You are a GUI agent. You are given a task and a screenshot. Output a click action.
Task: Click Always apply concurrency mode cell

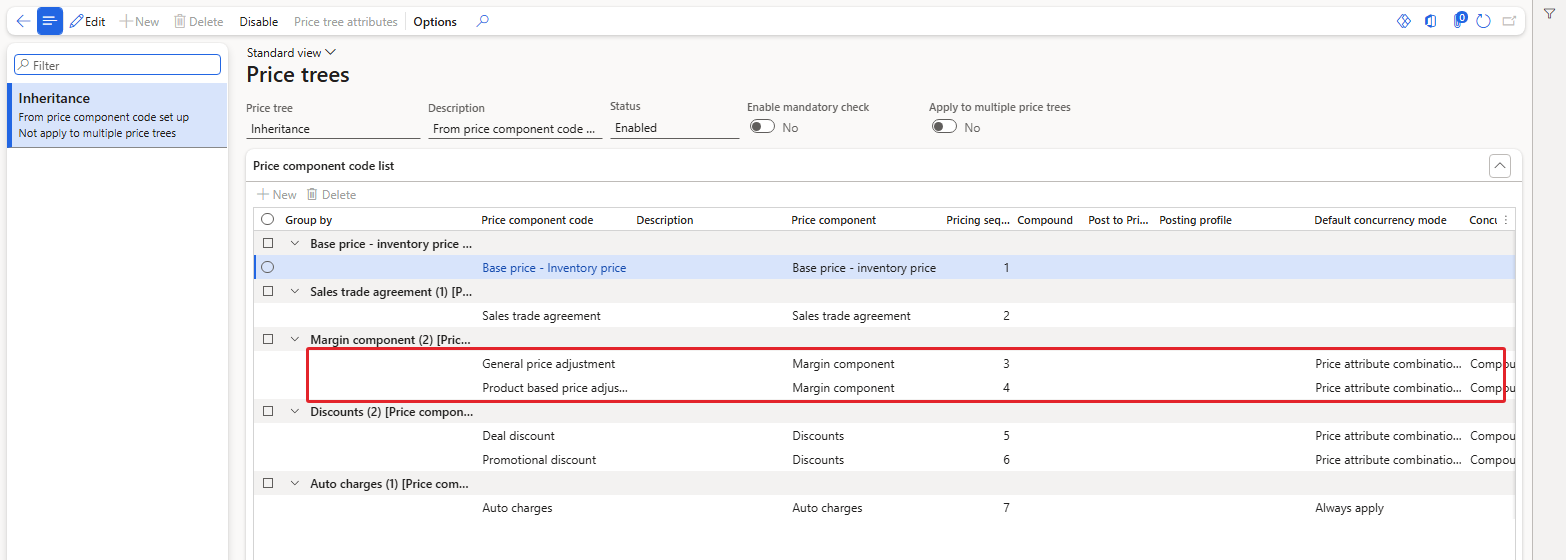pos(1349,508)
